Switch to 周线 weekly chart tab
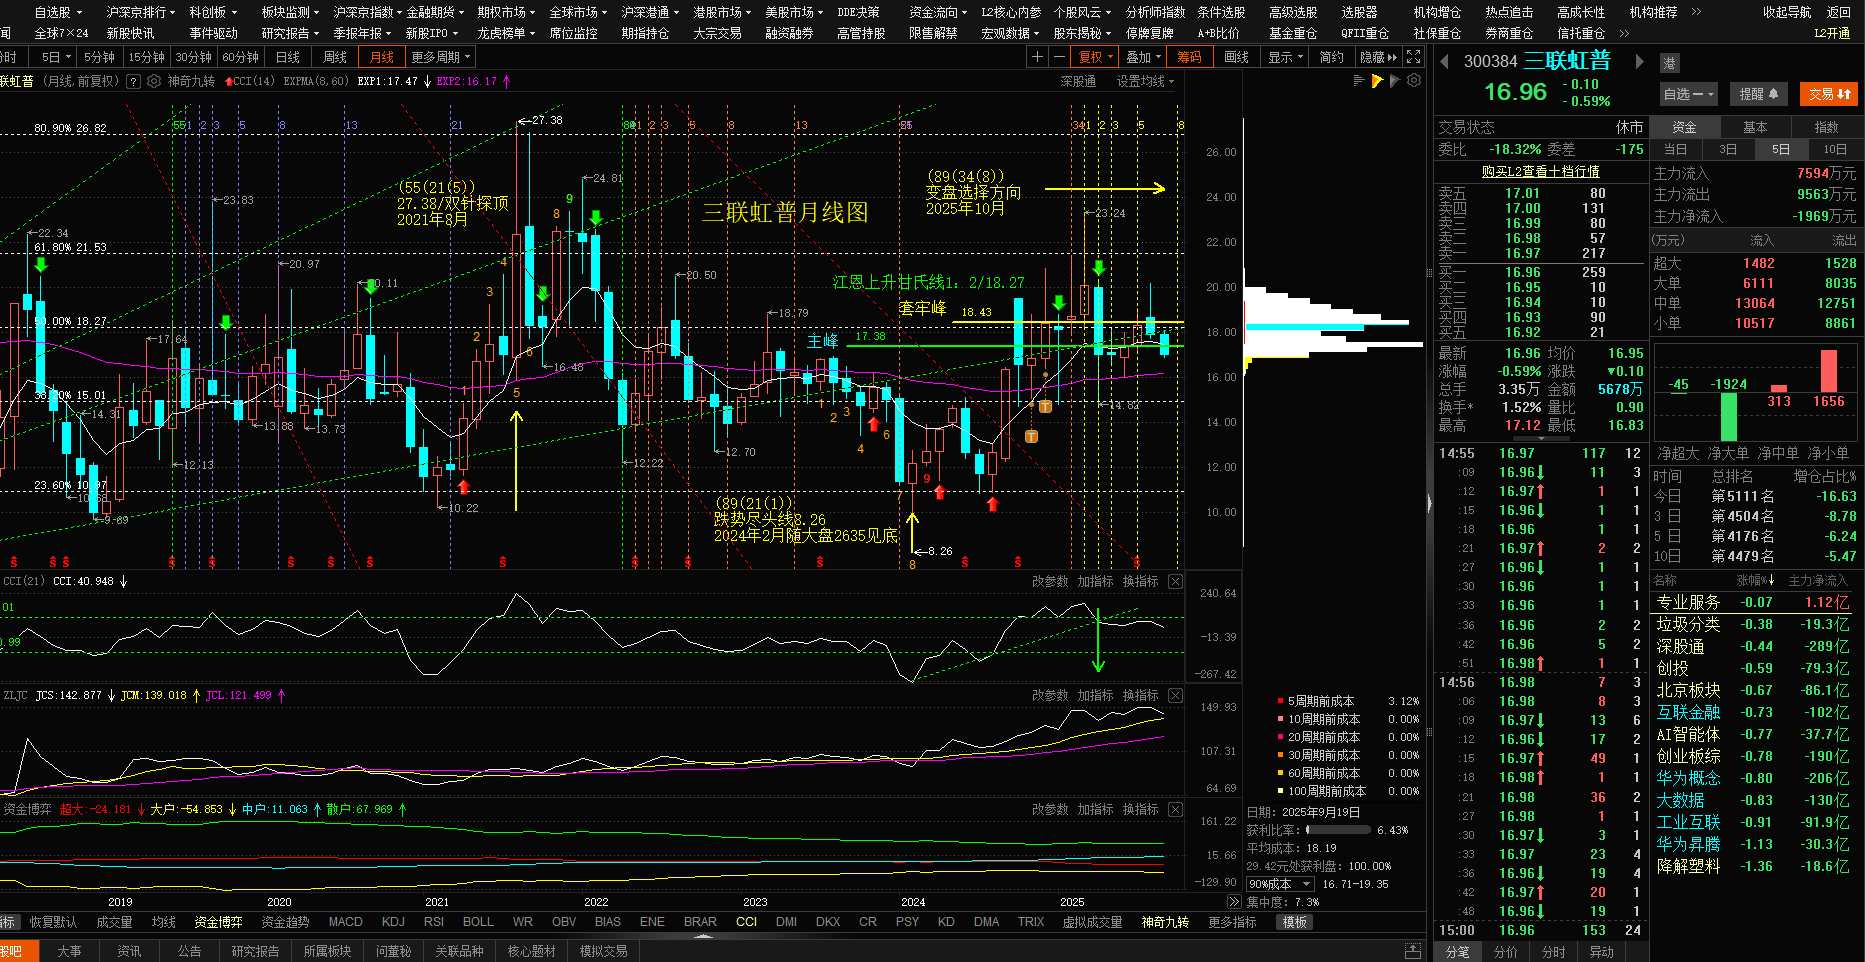The image size is (1865, 962). point(334,57)
